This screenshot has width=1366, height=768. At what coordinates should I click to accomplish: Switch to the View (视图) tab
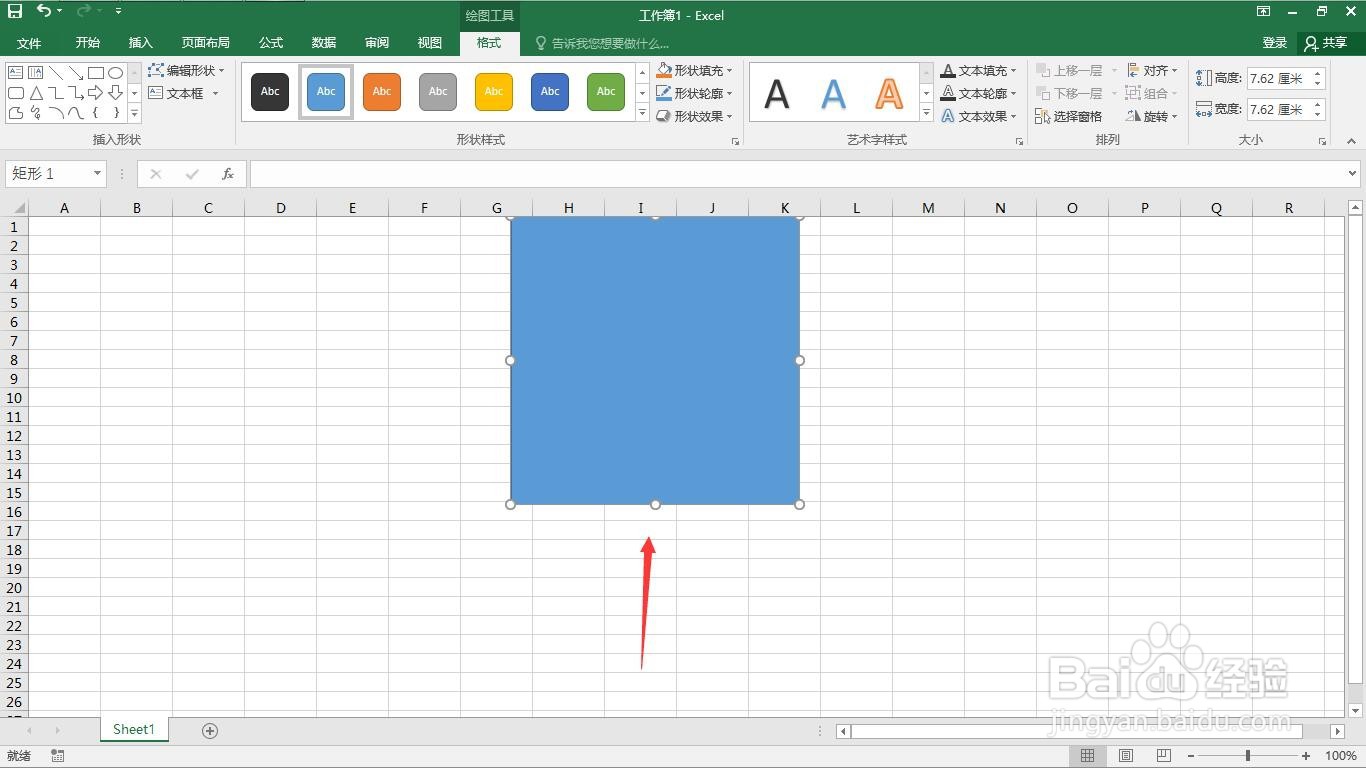coord(430,43)
